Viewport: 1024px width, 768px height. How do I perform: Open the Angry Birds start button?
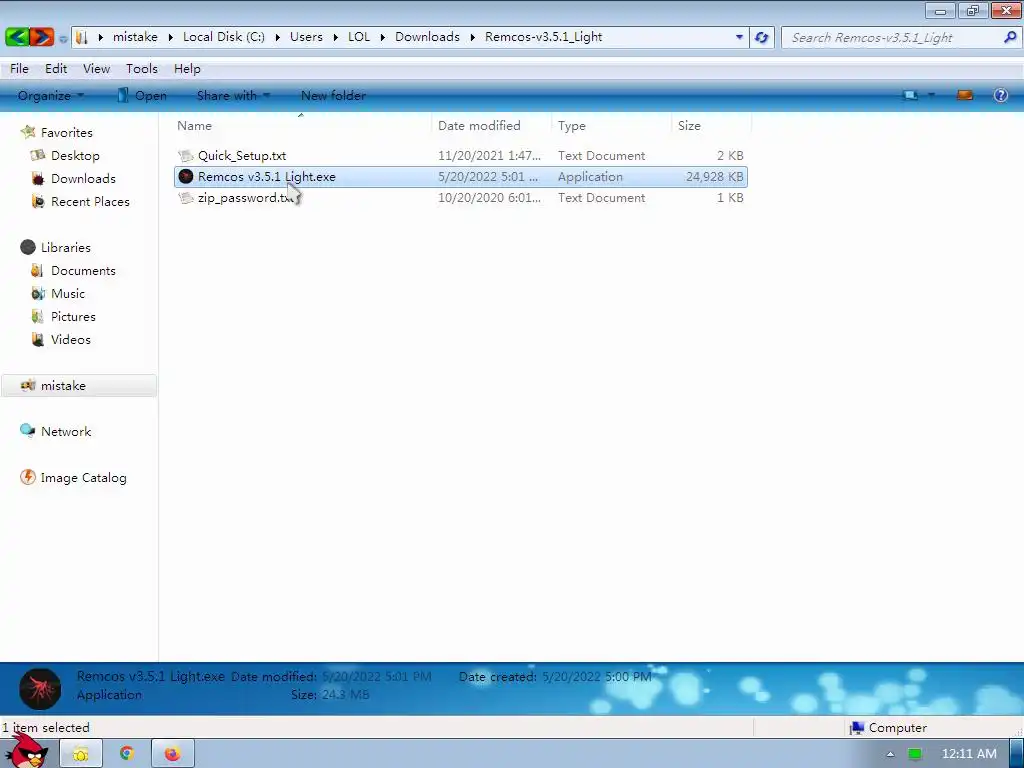(x=27, y=752)
